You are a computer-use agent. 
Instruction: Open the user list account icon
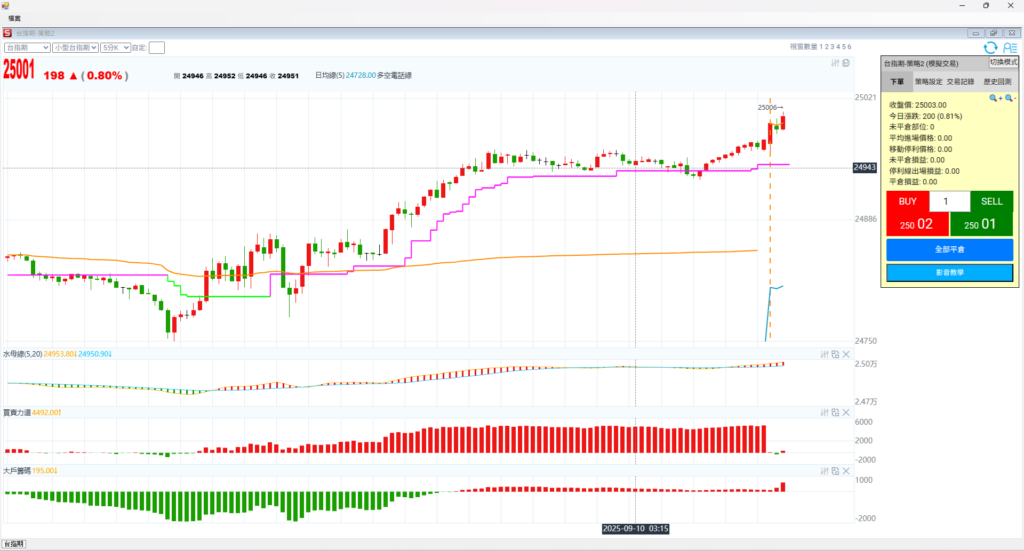(1010, 48)
